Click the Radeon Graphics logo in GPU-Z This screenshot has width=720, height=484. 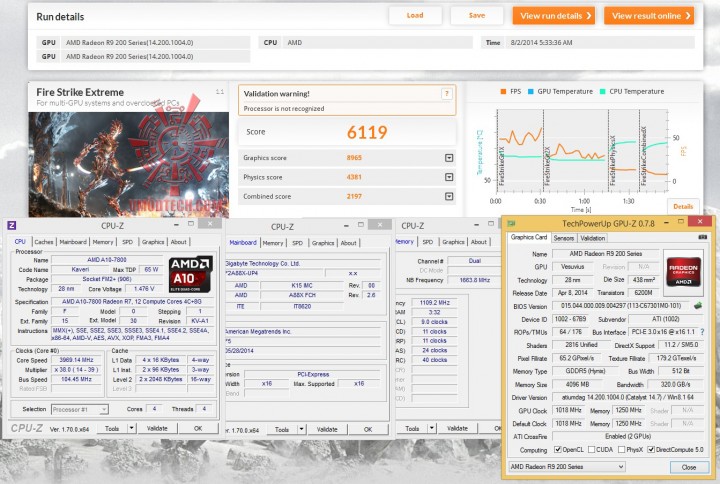(683, 273)
